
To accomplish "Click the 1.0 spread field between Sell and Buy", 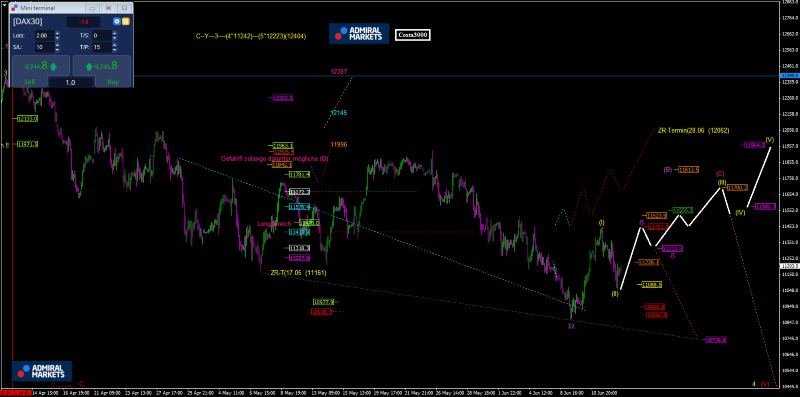I will tap(70, 82).
